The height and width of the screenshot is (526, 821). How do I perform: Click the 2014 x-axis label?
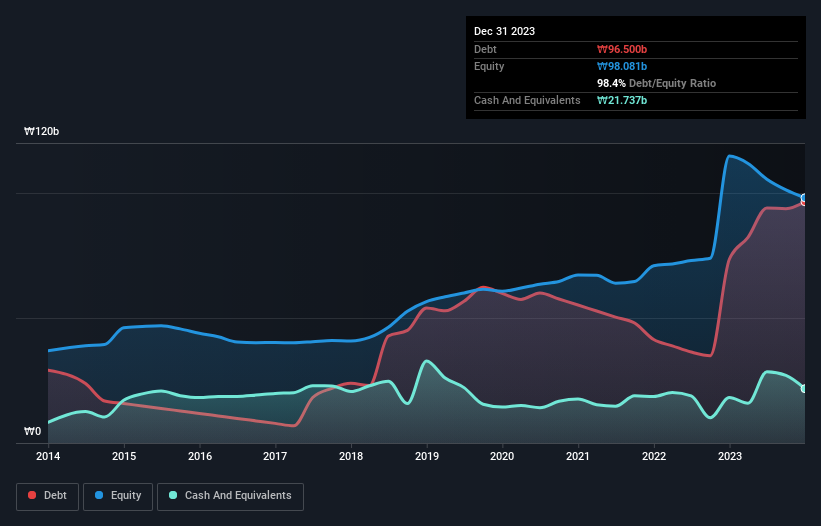pyautogui.click(x=48, y=456)
